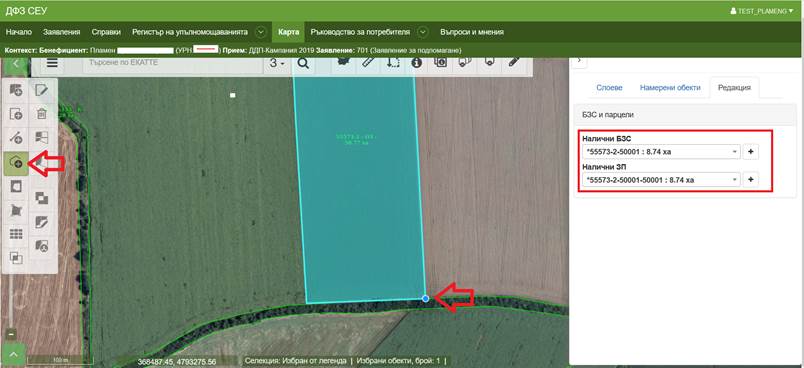Open the TEST_PLAMENG user menu
804x368 pixels.
[x=762, y=11]
